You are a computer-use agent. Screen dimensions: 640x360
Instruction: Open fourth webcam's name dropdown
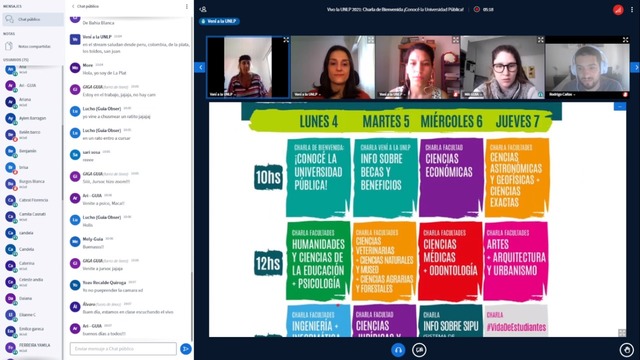click(x=473, y=94)
